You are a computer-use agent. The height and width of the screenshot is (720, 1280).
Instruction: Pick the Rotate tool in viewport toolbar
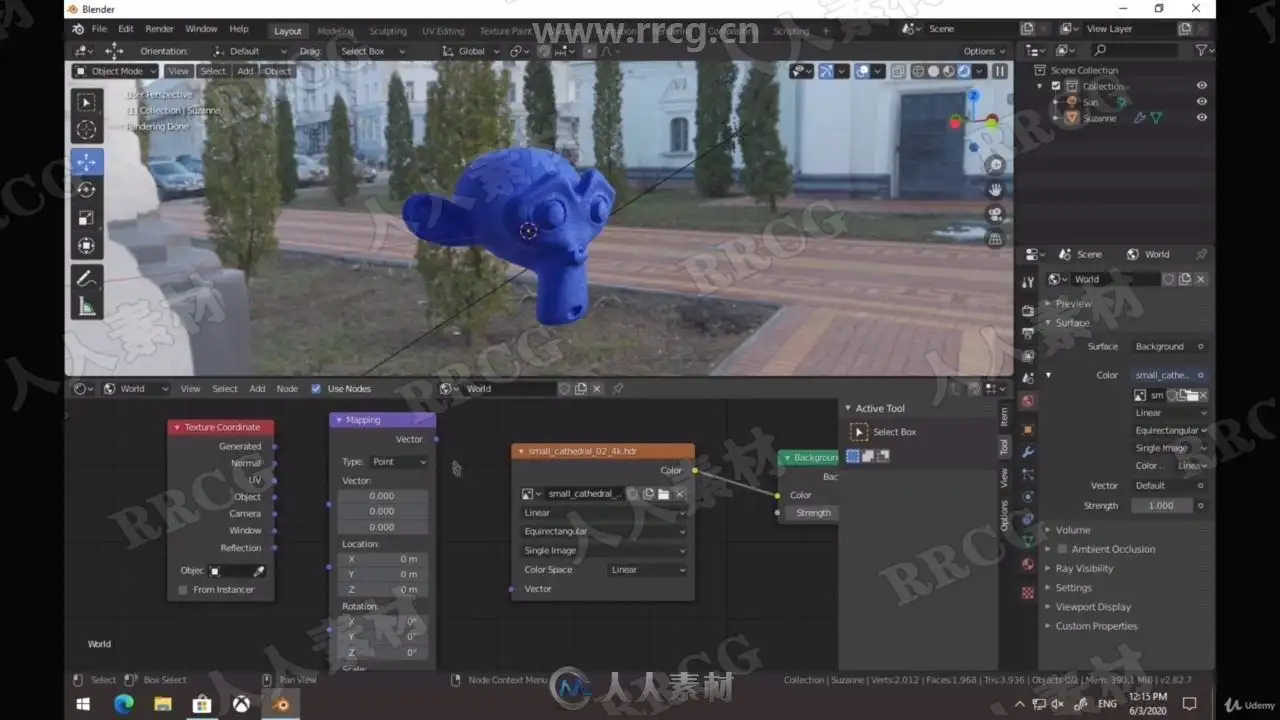point(87,189)
